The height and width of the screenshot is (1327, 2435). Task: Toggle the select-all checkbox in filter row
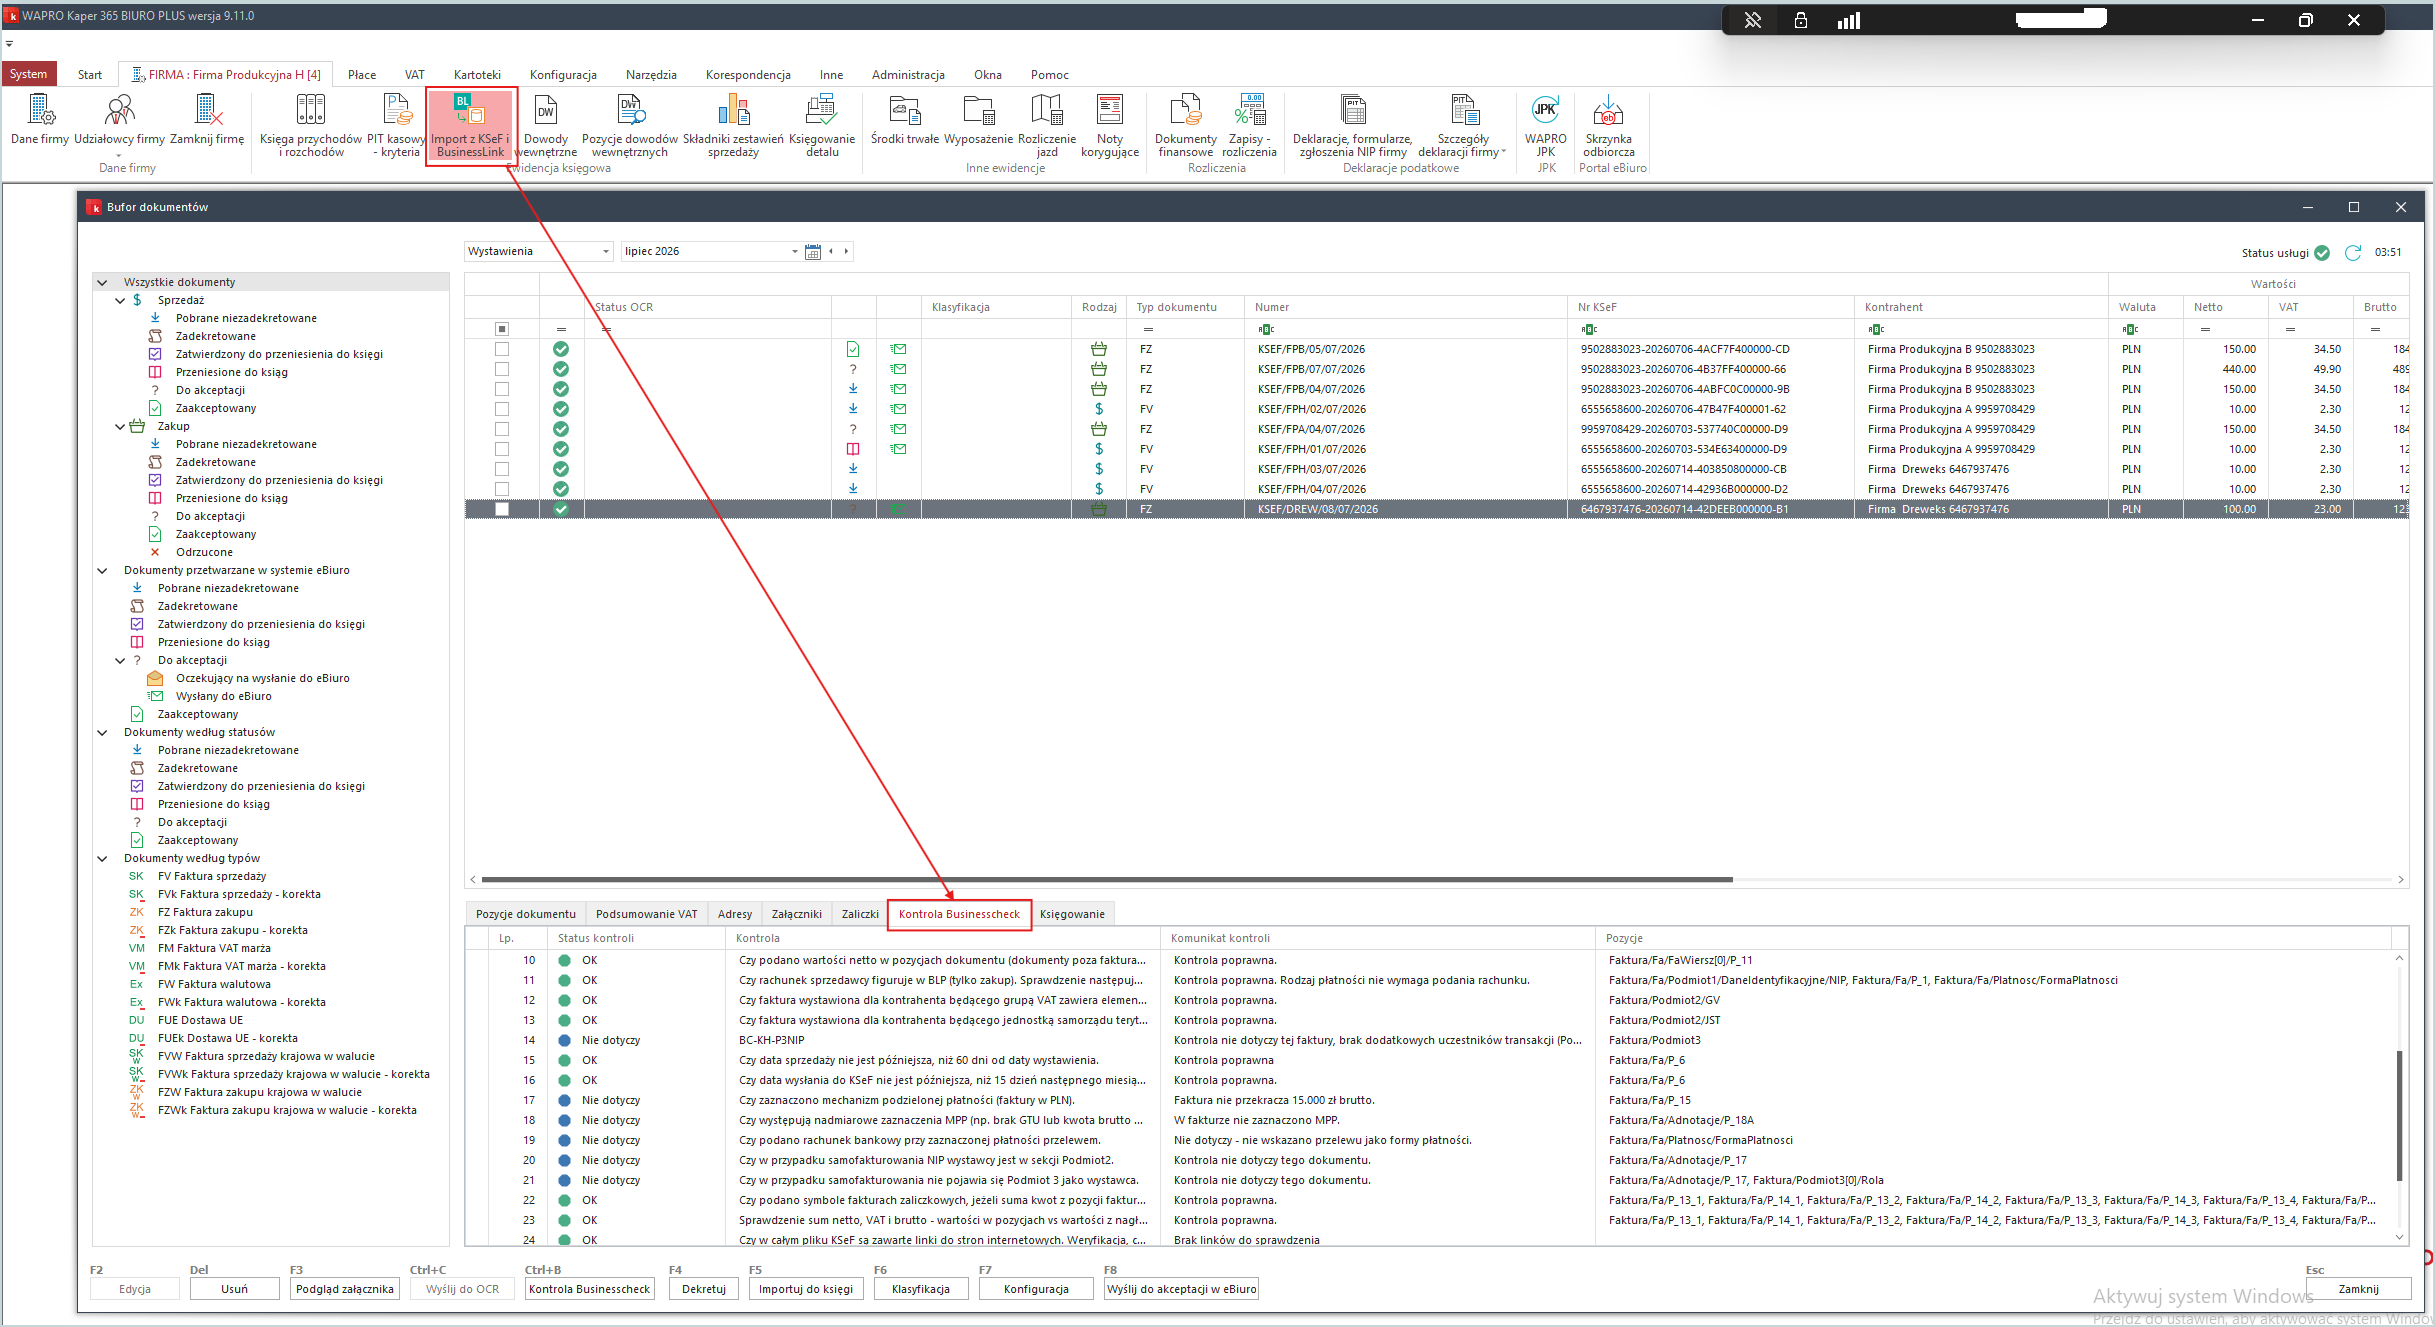tap(502, 329)
